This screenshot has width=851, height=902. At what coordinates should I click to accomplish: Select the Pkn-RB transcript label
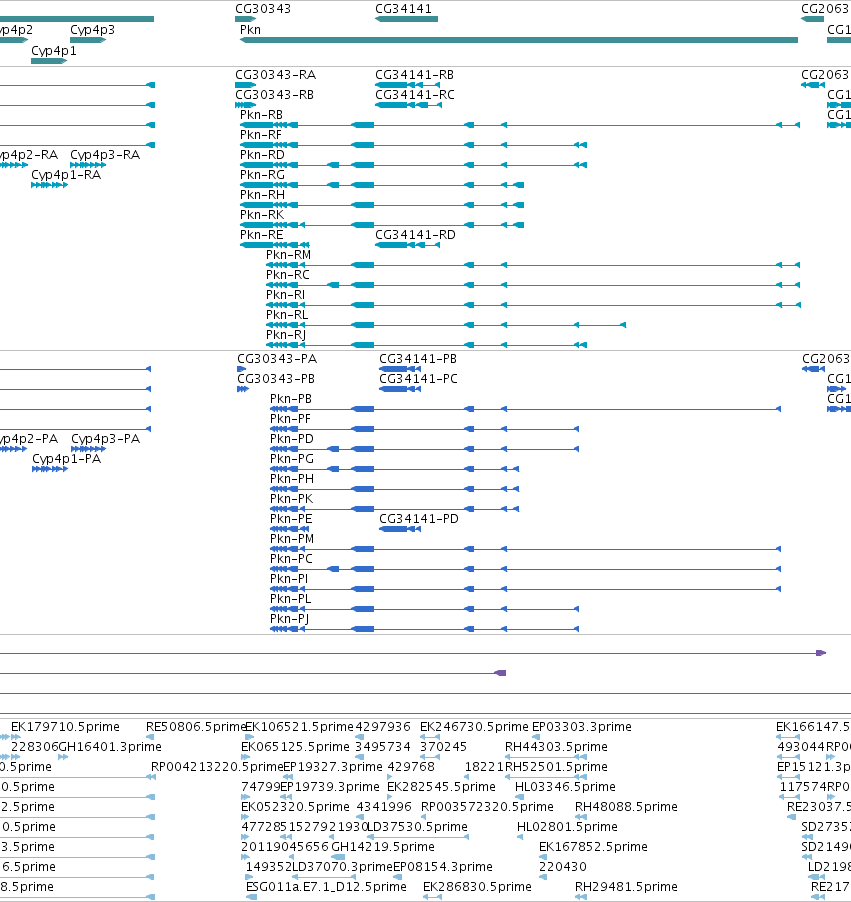tap(261, 114)
